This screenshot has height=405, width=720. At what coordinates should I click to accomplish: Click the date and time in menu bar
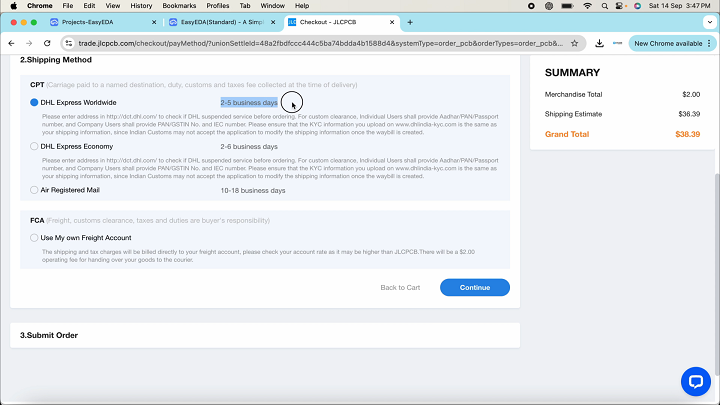pos(679,6)
